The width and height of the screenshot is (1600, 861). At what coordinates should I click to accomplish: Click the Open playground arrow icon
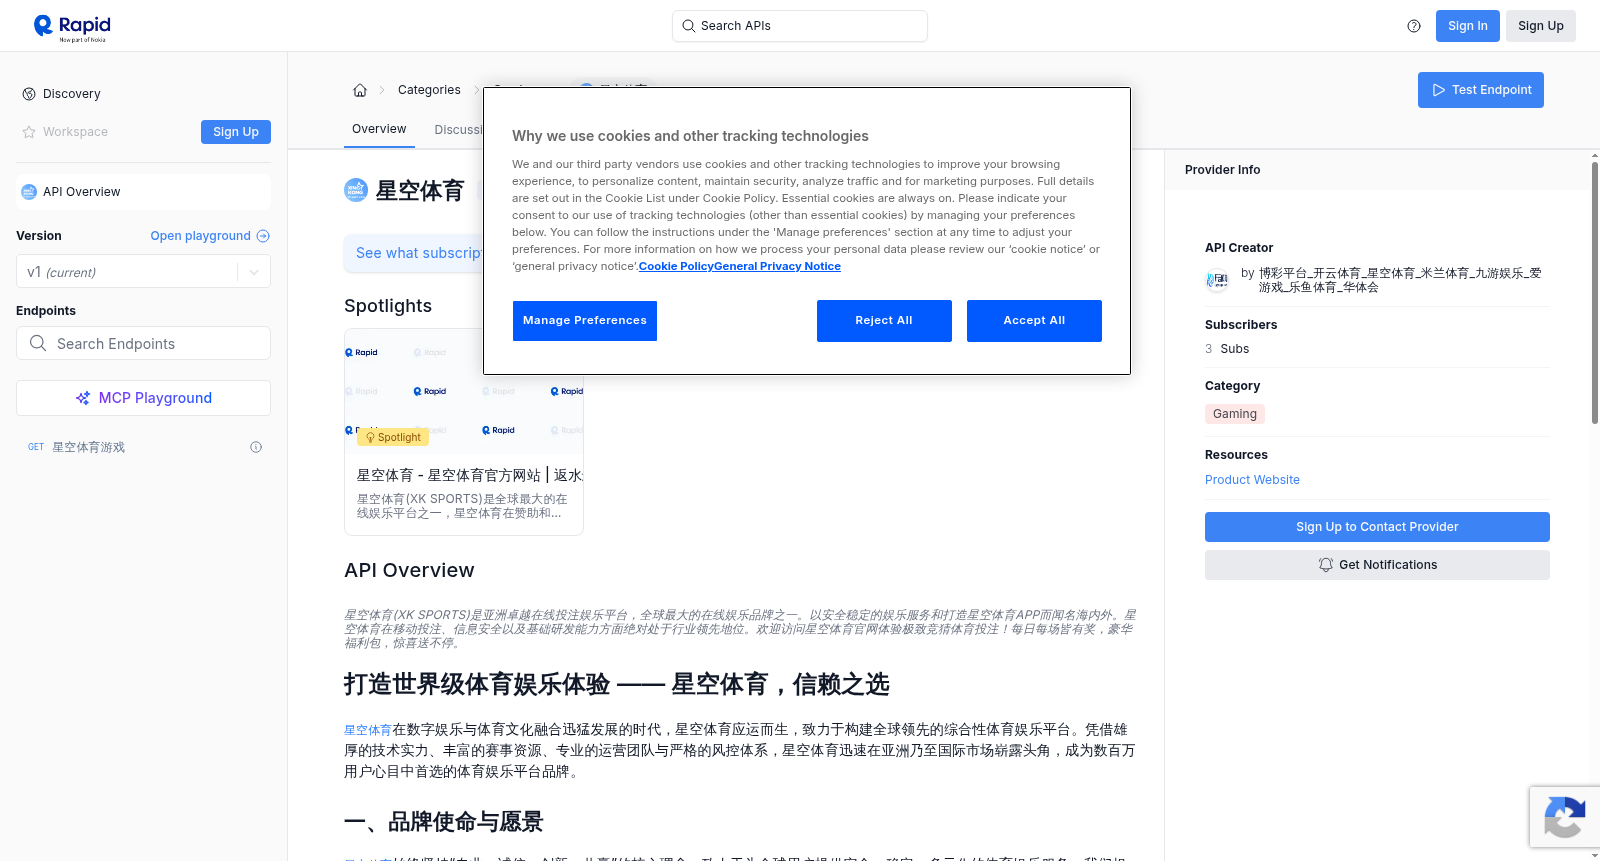tap(263, 236)
